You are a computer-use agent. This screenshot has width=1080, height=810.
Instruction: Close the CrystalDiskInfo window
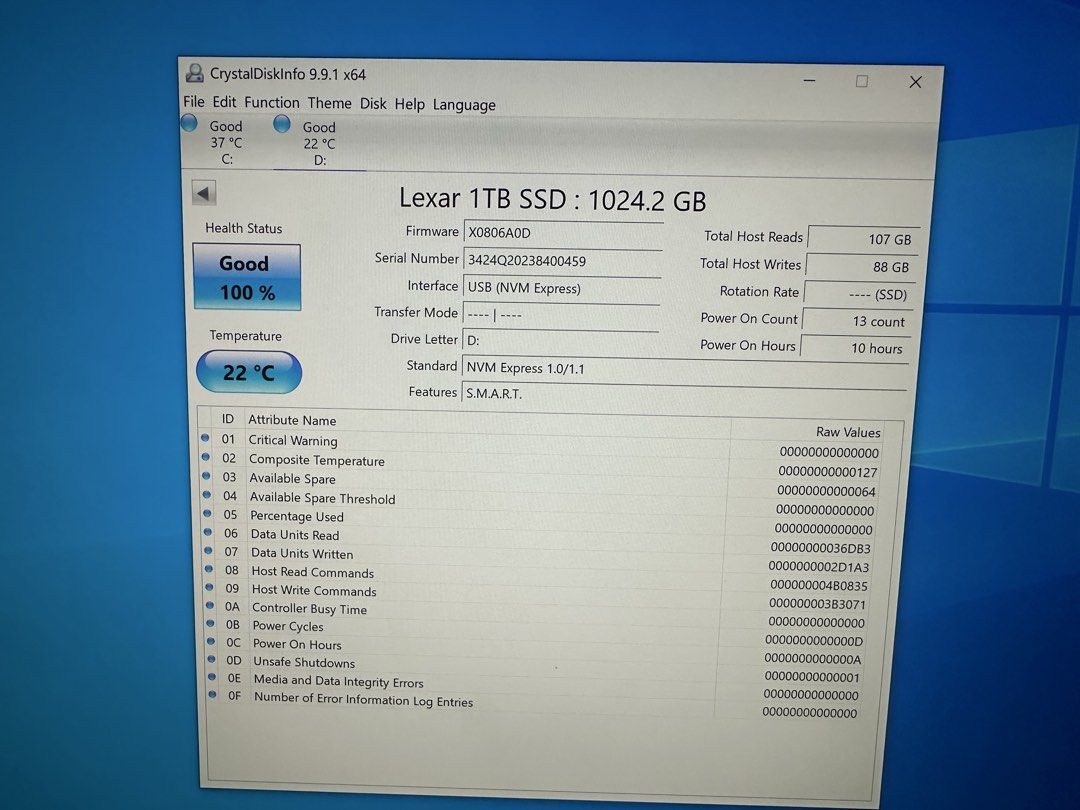coord(915,82)
